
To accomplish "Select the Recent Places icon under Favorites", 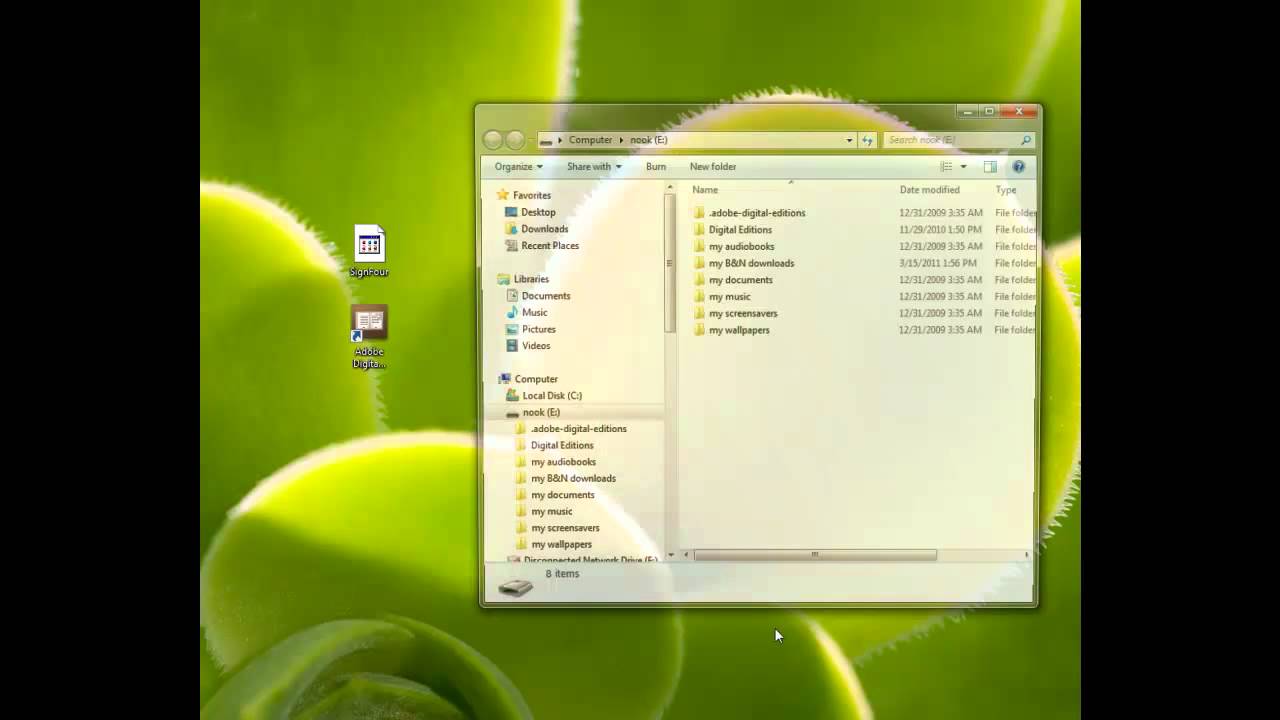I will 512,245.
